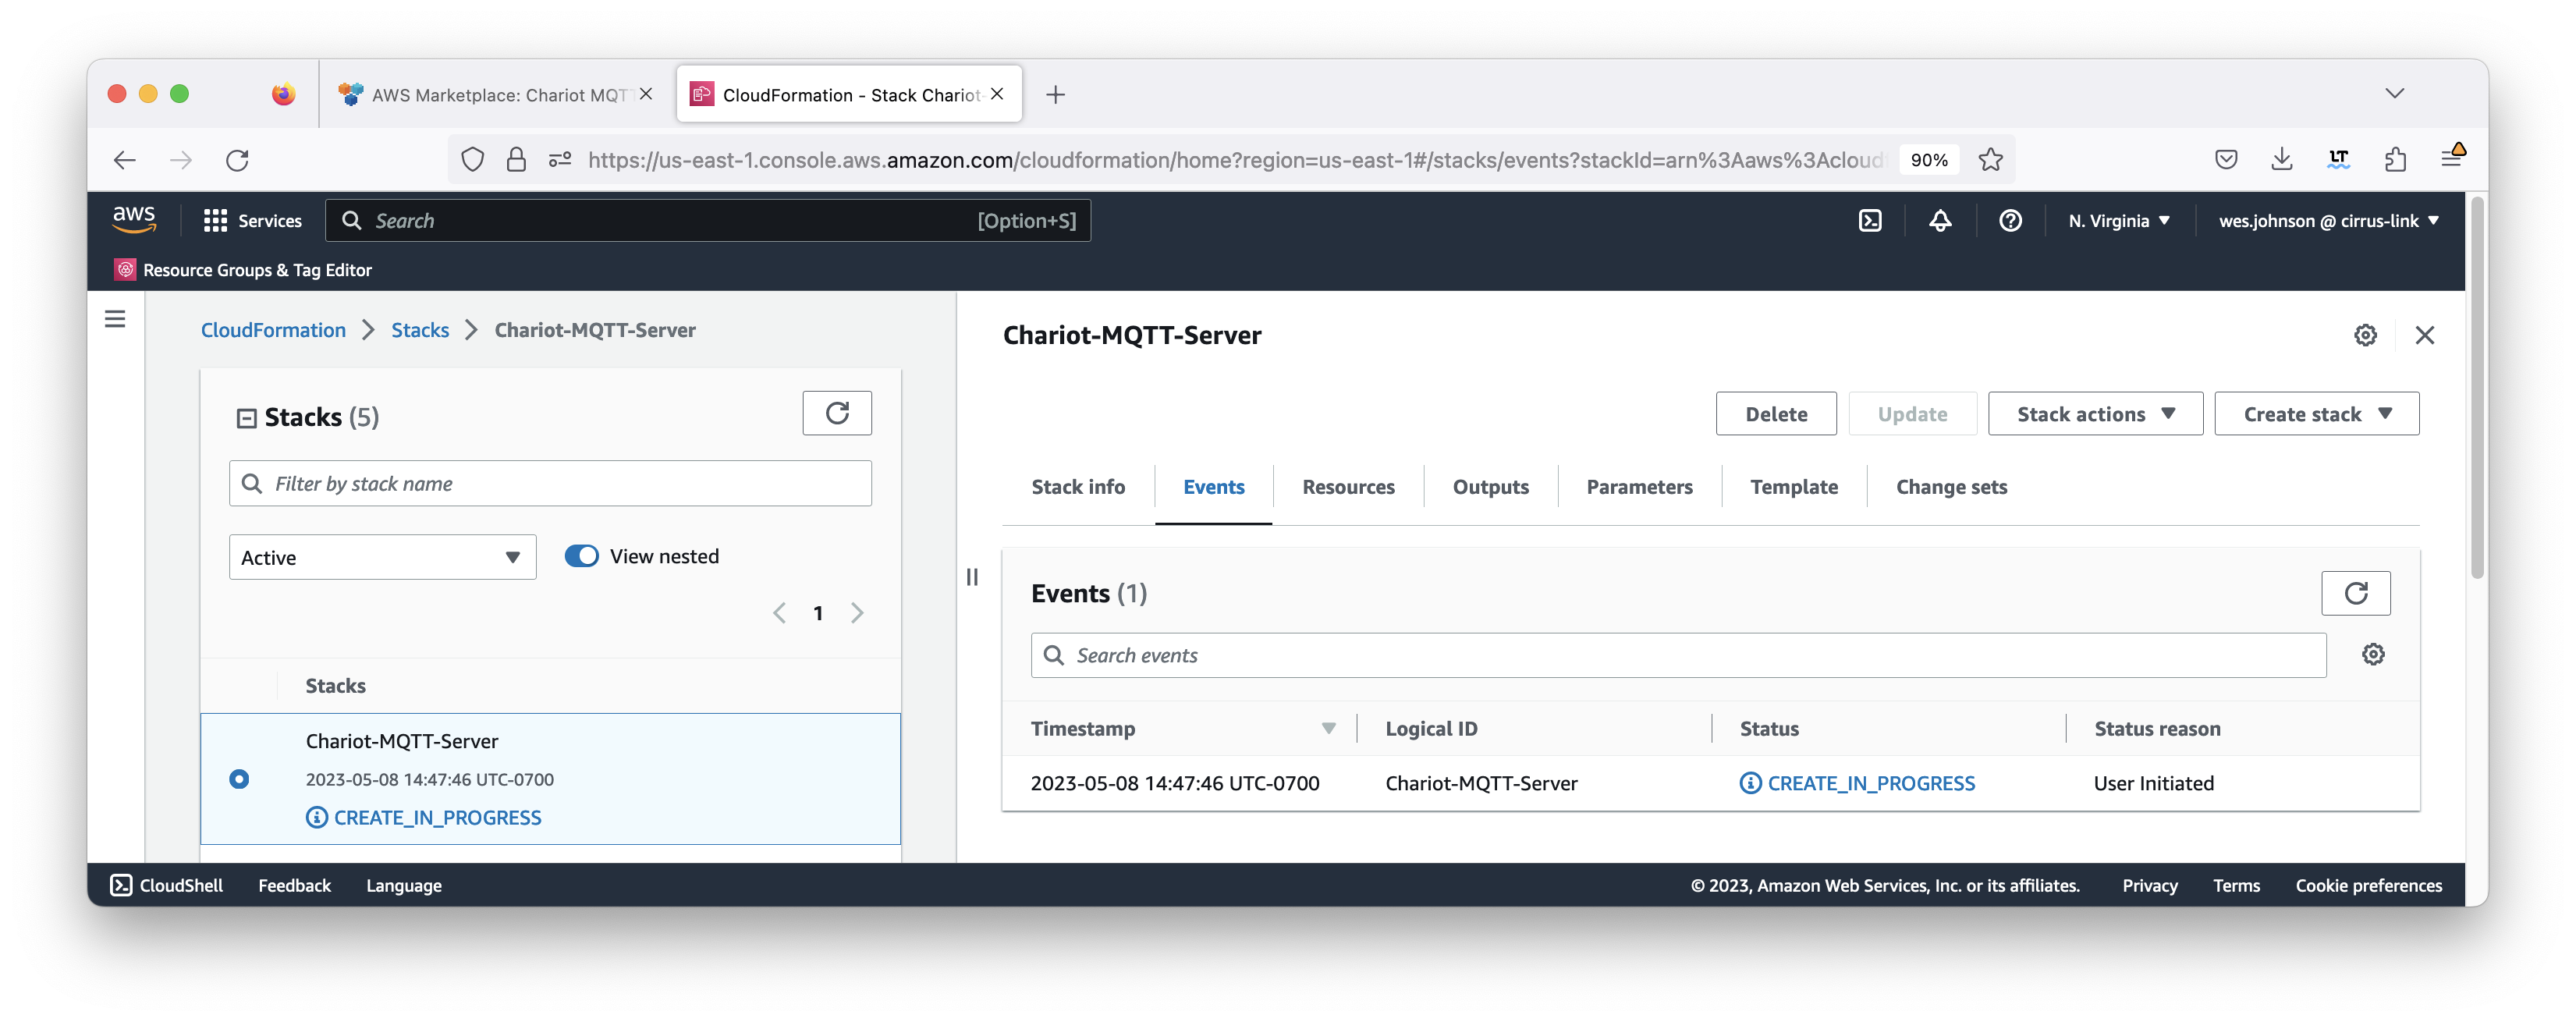Refresh the Events list
This screenshot has width=2576, height=1022.
coord(2355,593)
